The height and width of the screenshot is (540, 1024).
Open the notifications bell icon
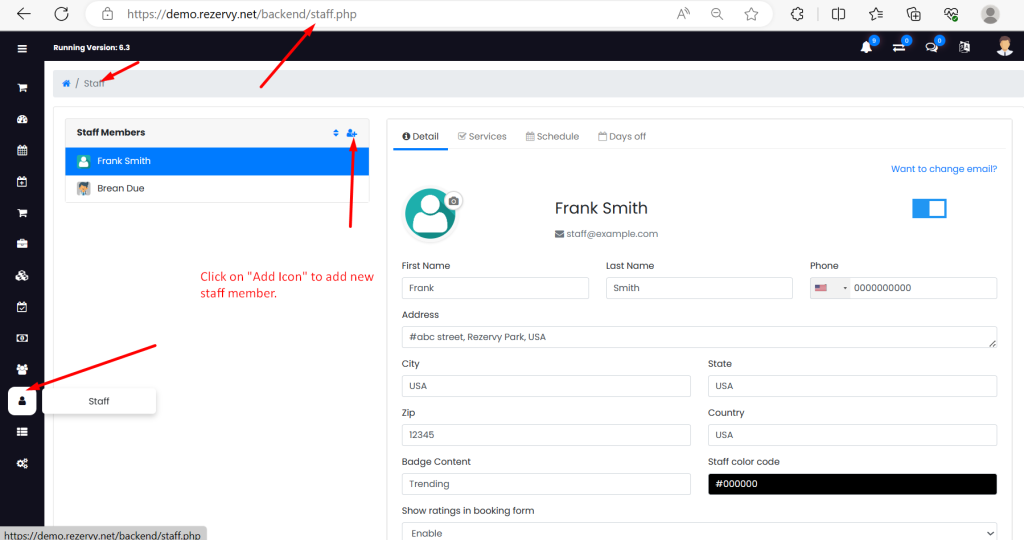(867, 47)
